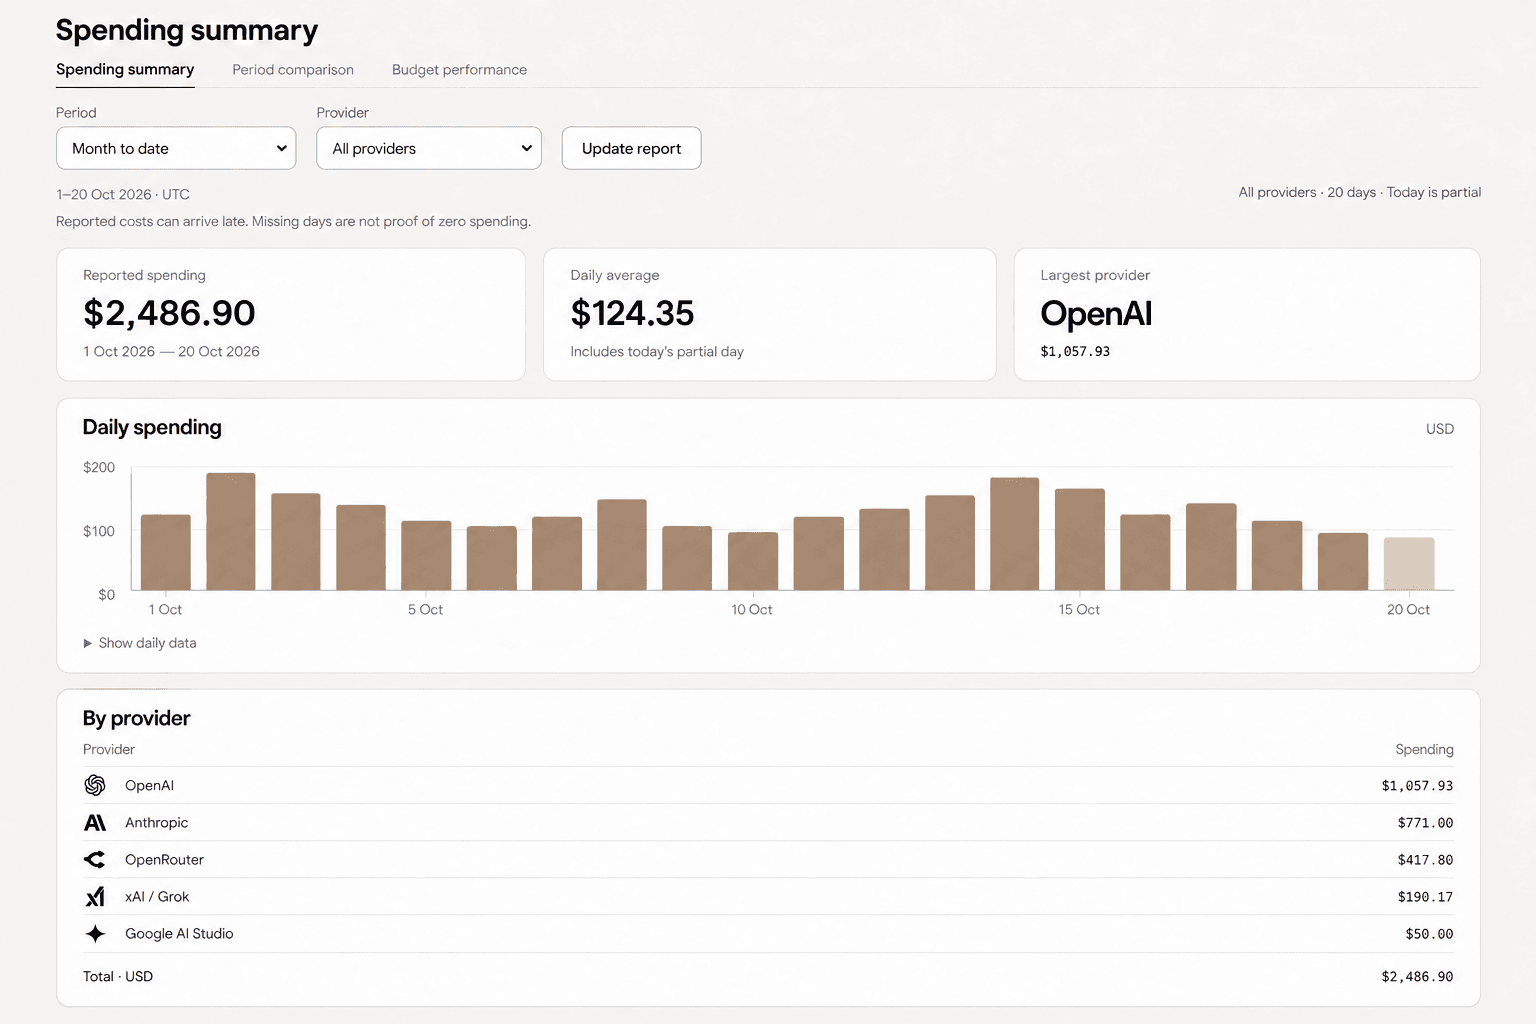Open the Period dropdown showing Month to date
Screen dimensions: 1536x1024
176,148
